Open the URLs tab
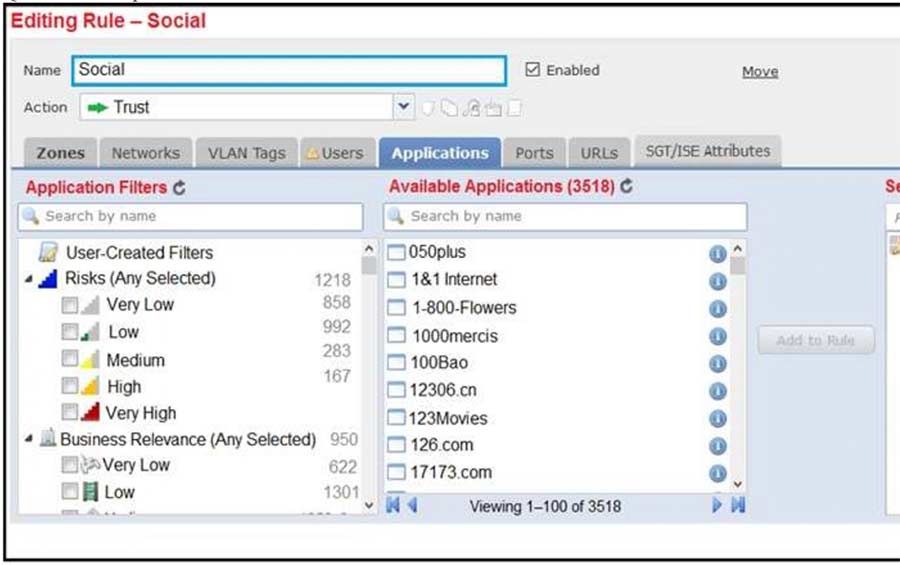Image resolution: width=900 pixels, height=565 pixels. 600,153
